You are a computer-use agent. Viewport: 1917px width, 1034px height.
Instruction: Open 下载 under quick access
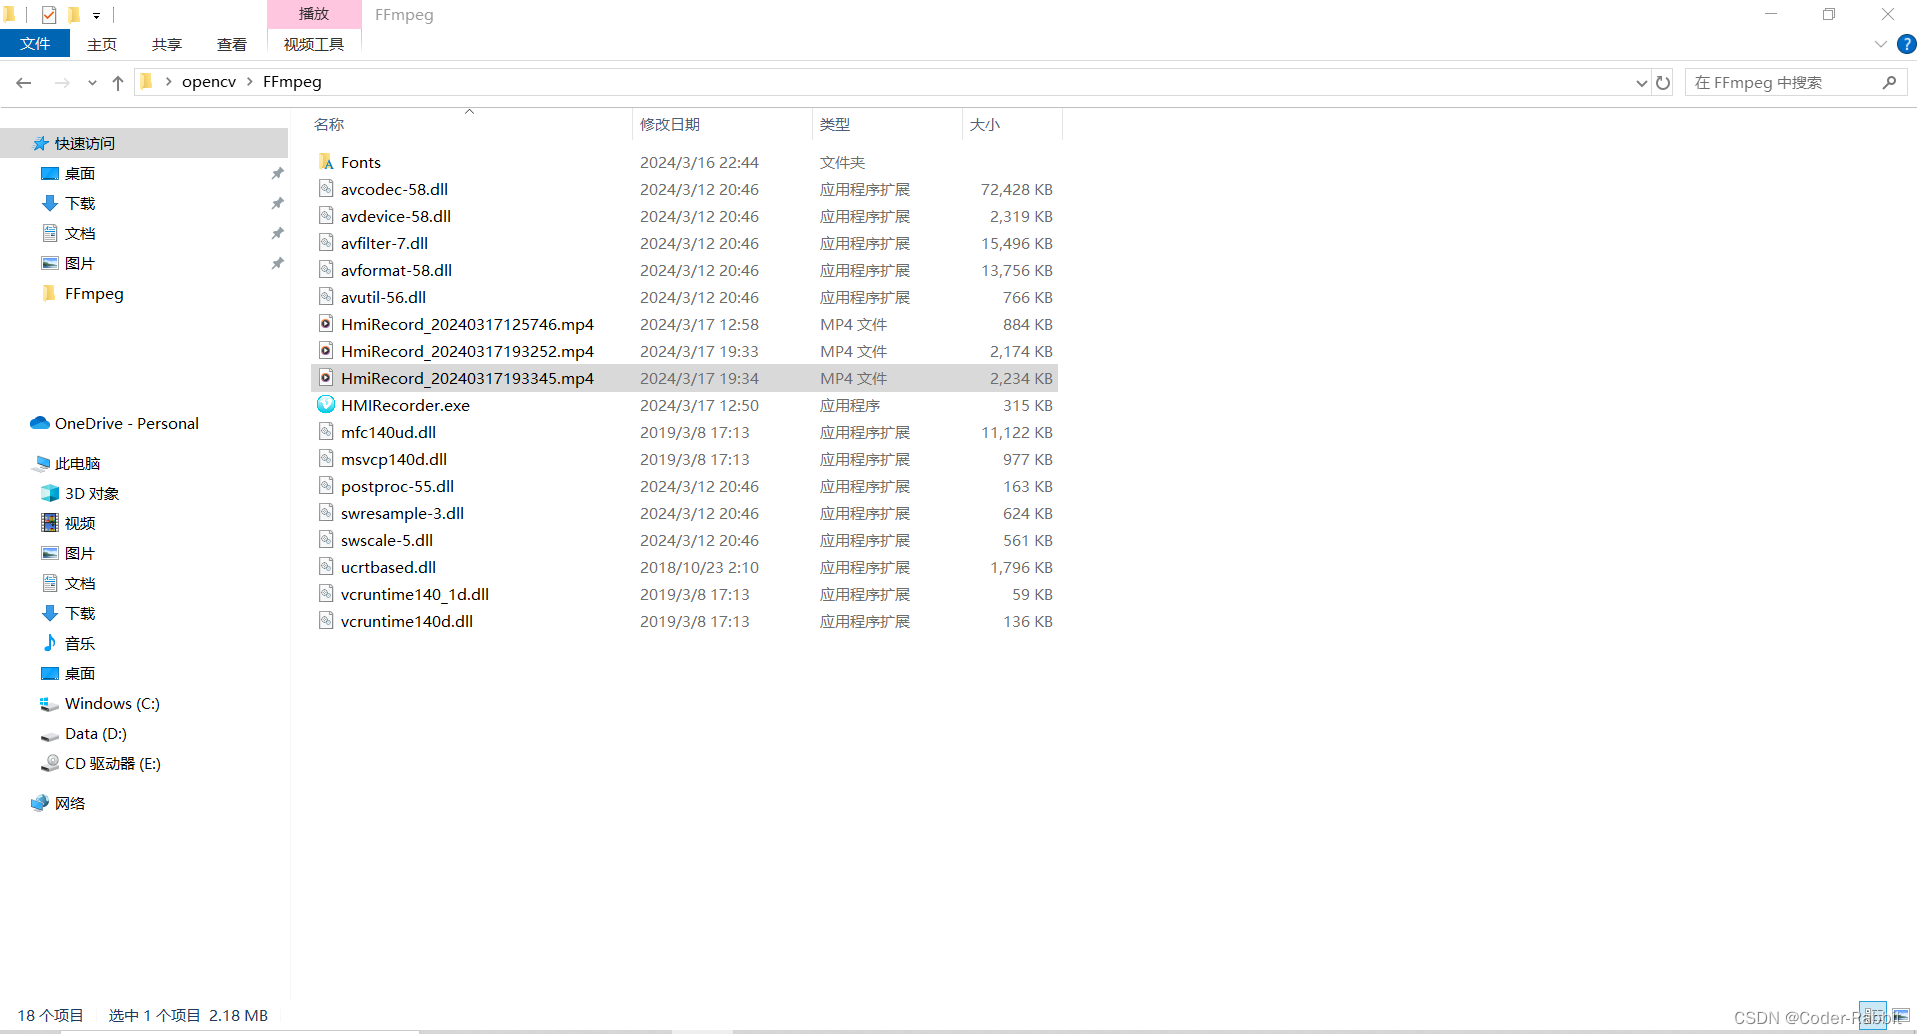click(80, 204)
